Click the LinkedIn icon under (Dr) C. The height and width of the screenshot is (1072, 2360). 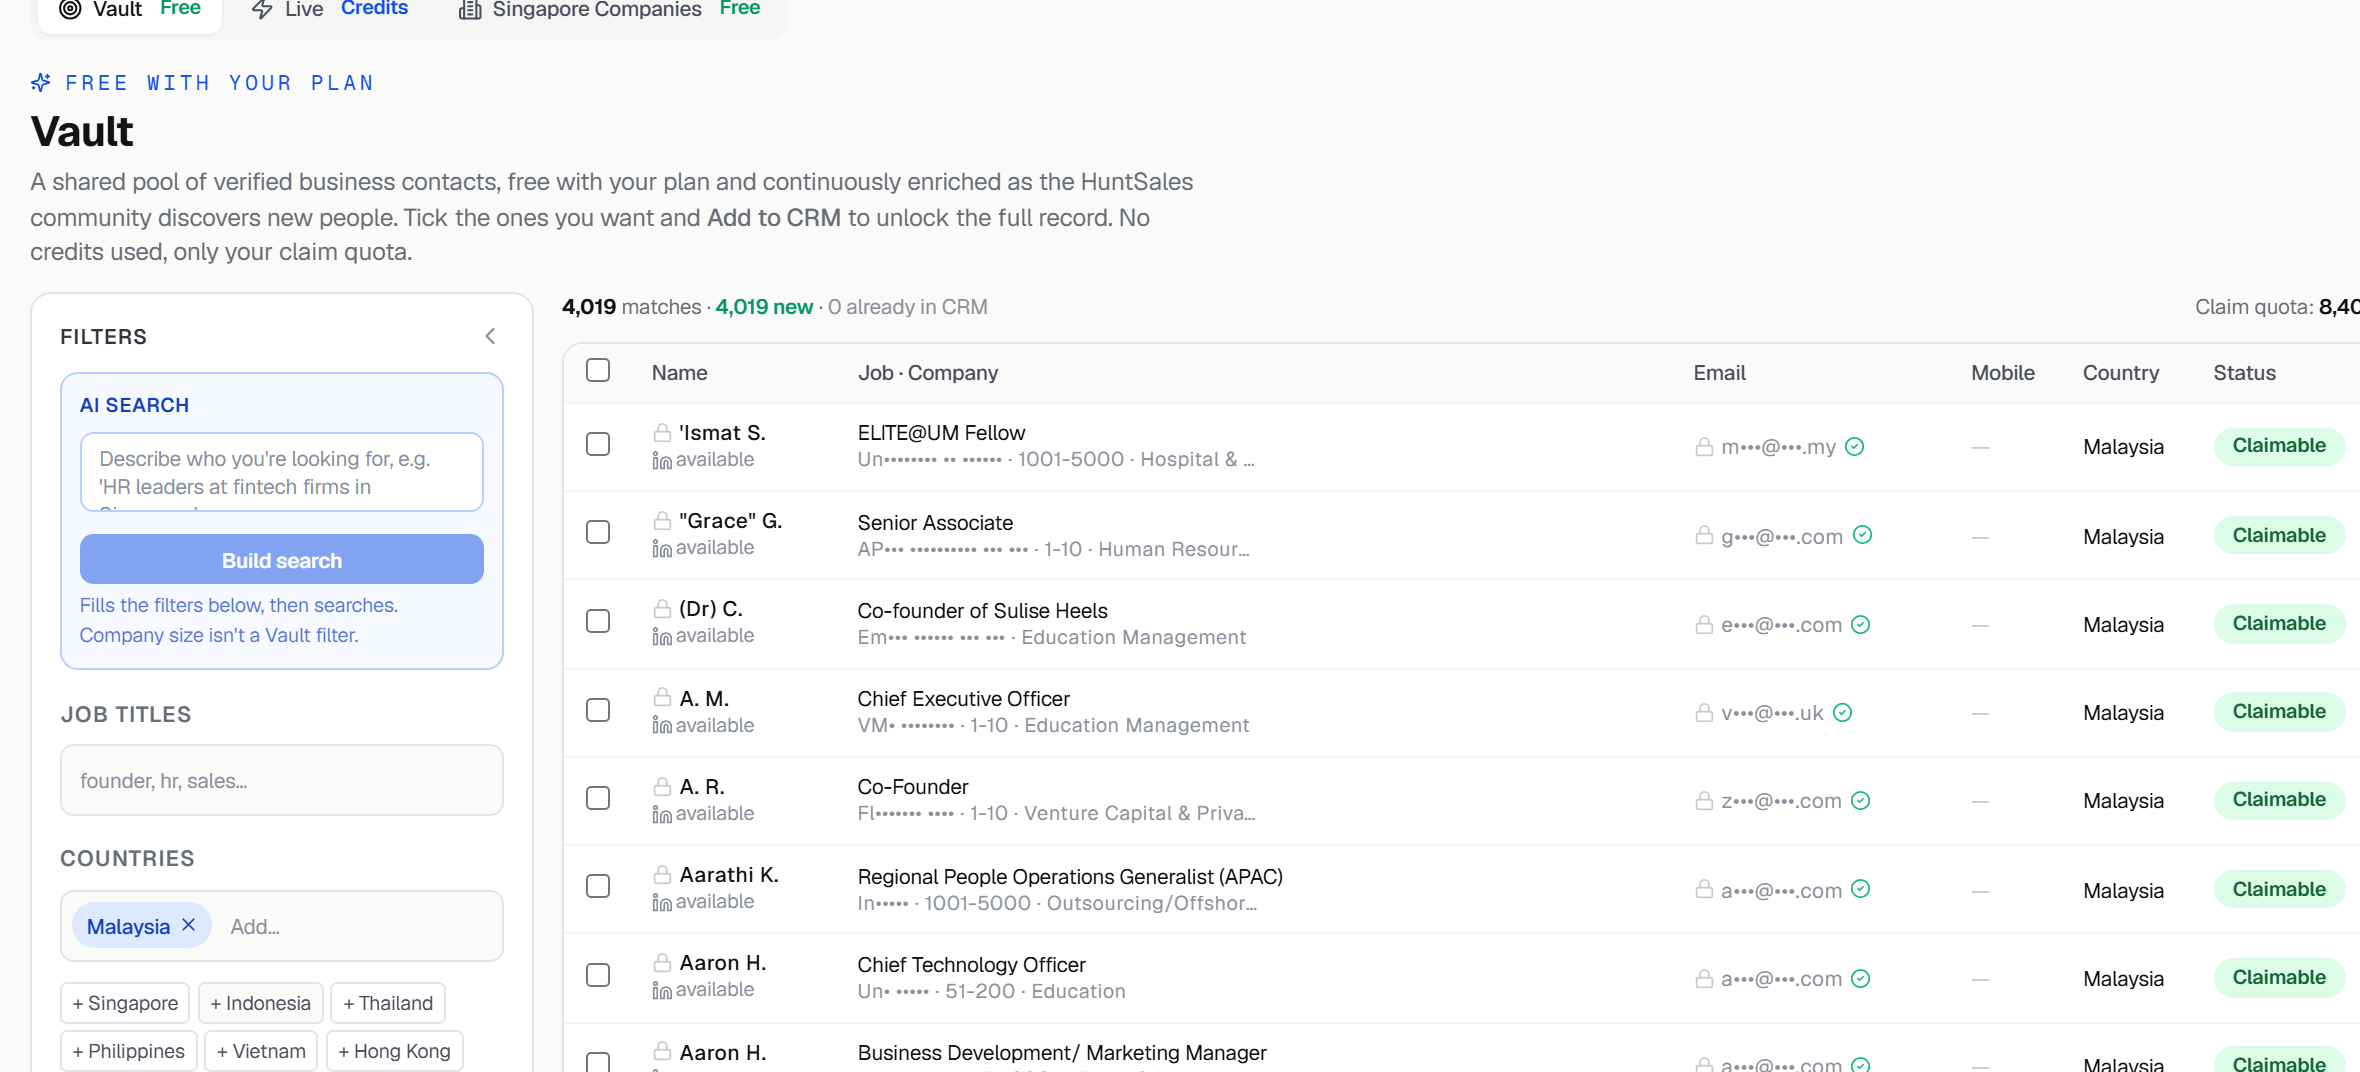662,636
